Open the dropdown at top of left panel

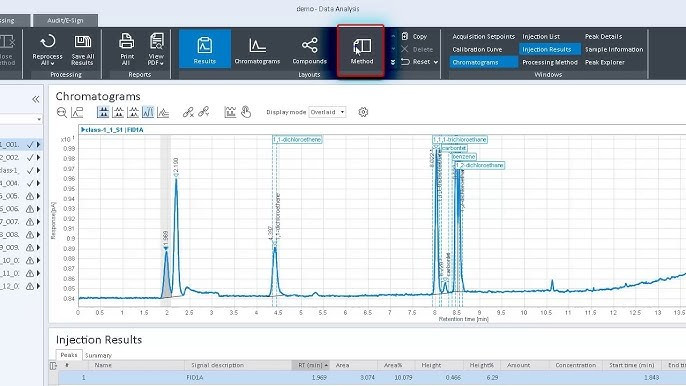click(39, 119)
